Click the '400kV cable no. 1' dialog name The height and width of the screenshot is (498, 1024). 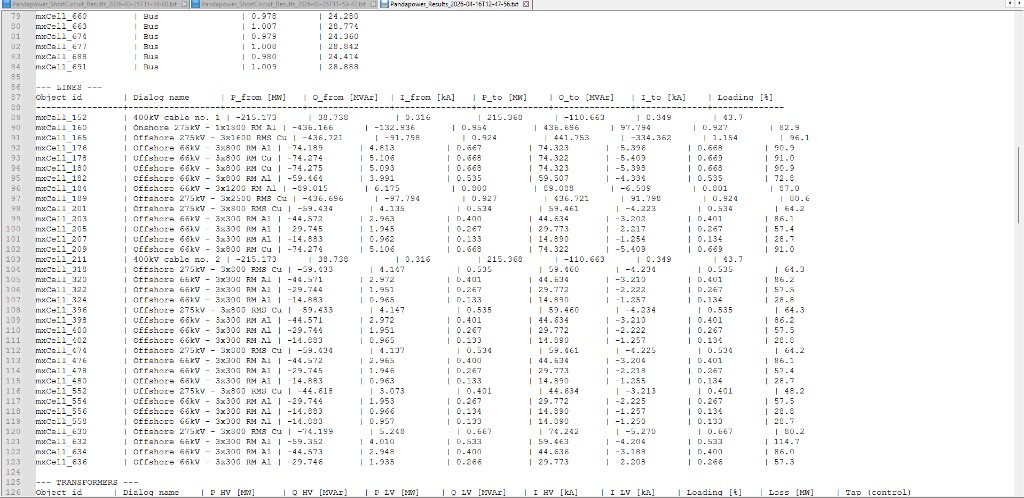click(x=175, y=117)
